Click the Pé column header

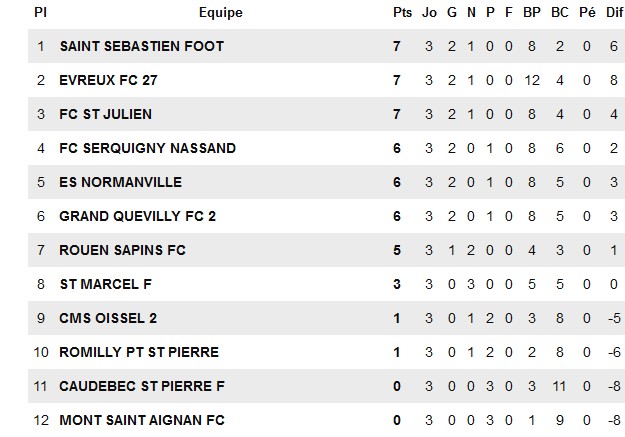(x=587, y=12)
